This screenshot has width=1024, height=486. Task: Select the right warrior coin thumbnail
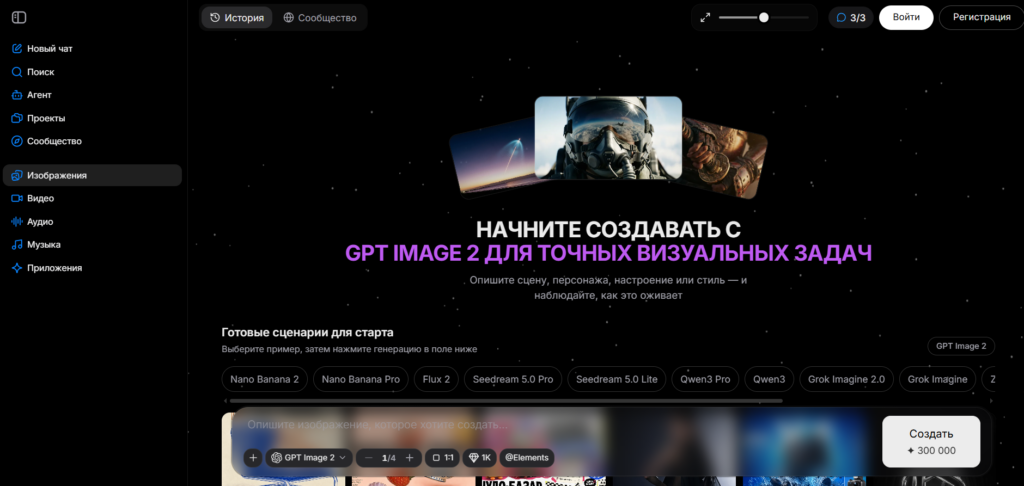click(724, 157)
